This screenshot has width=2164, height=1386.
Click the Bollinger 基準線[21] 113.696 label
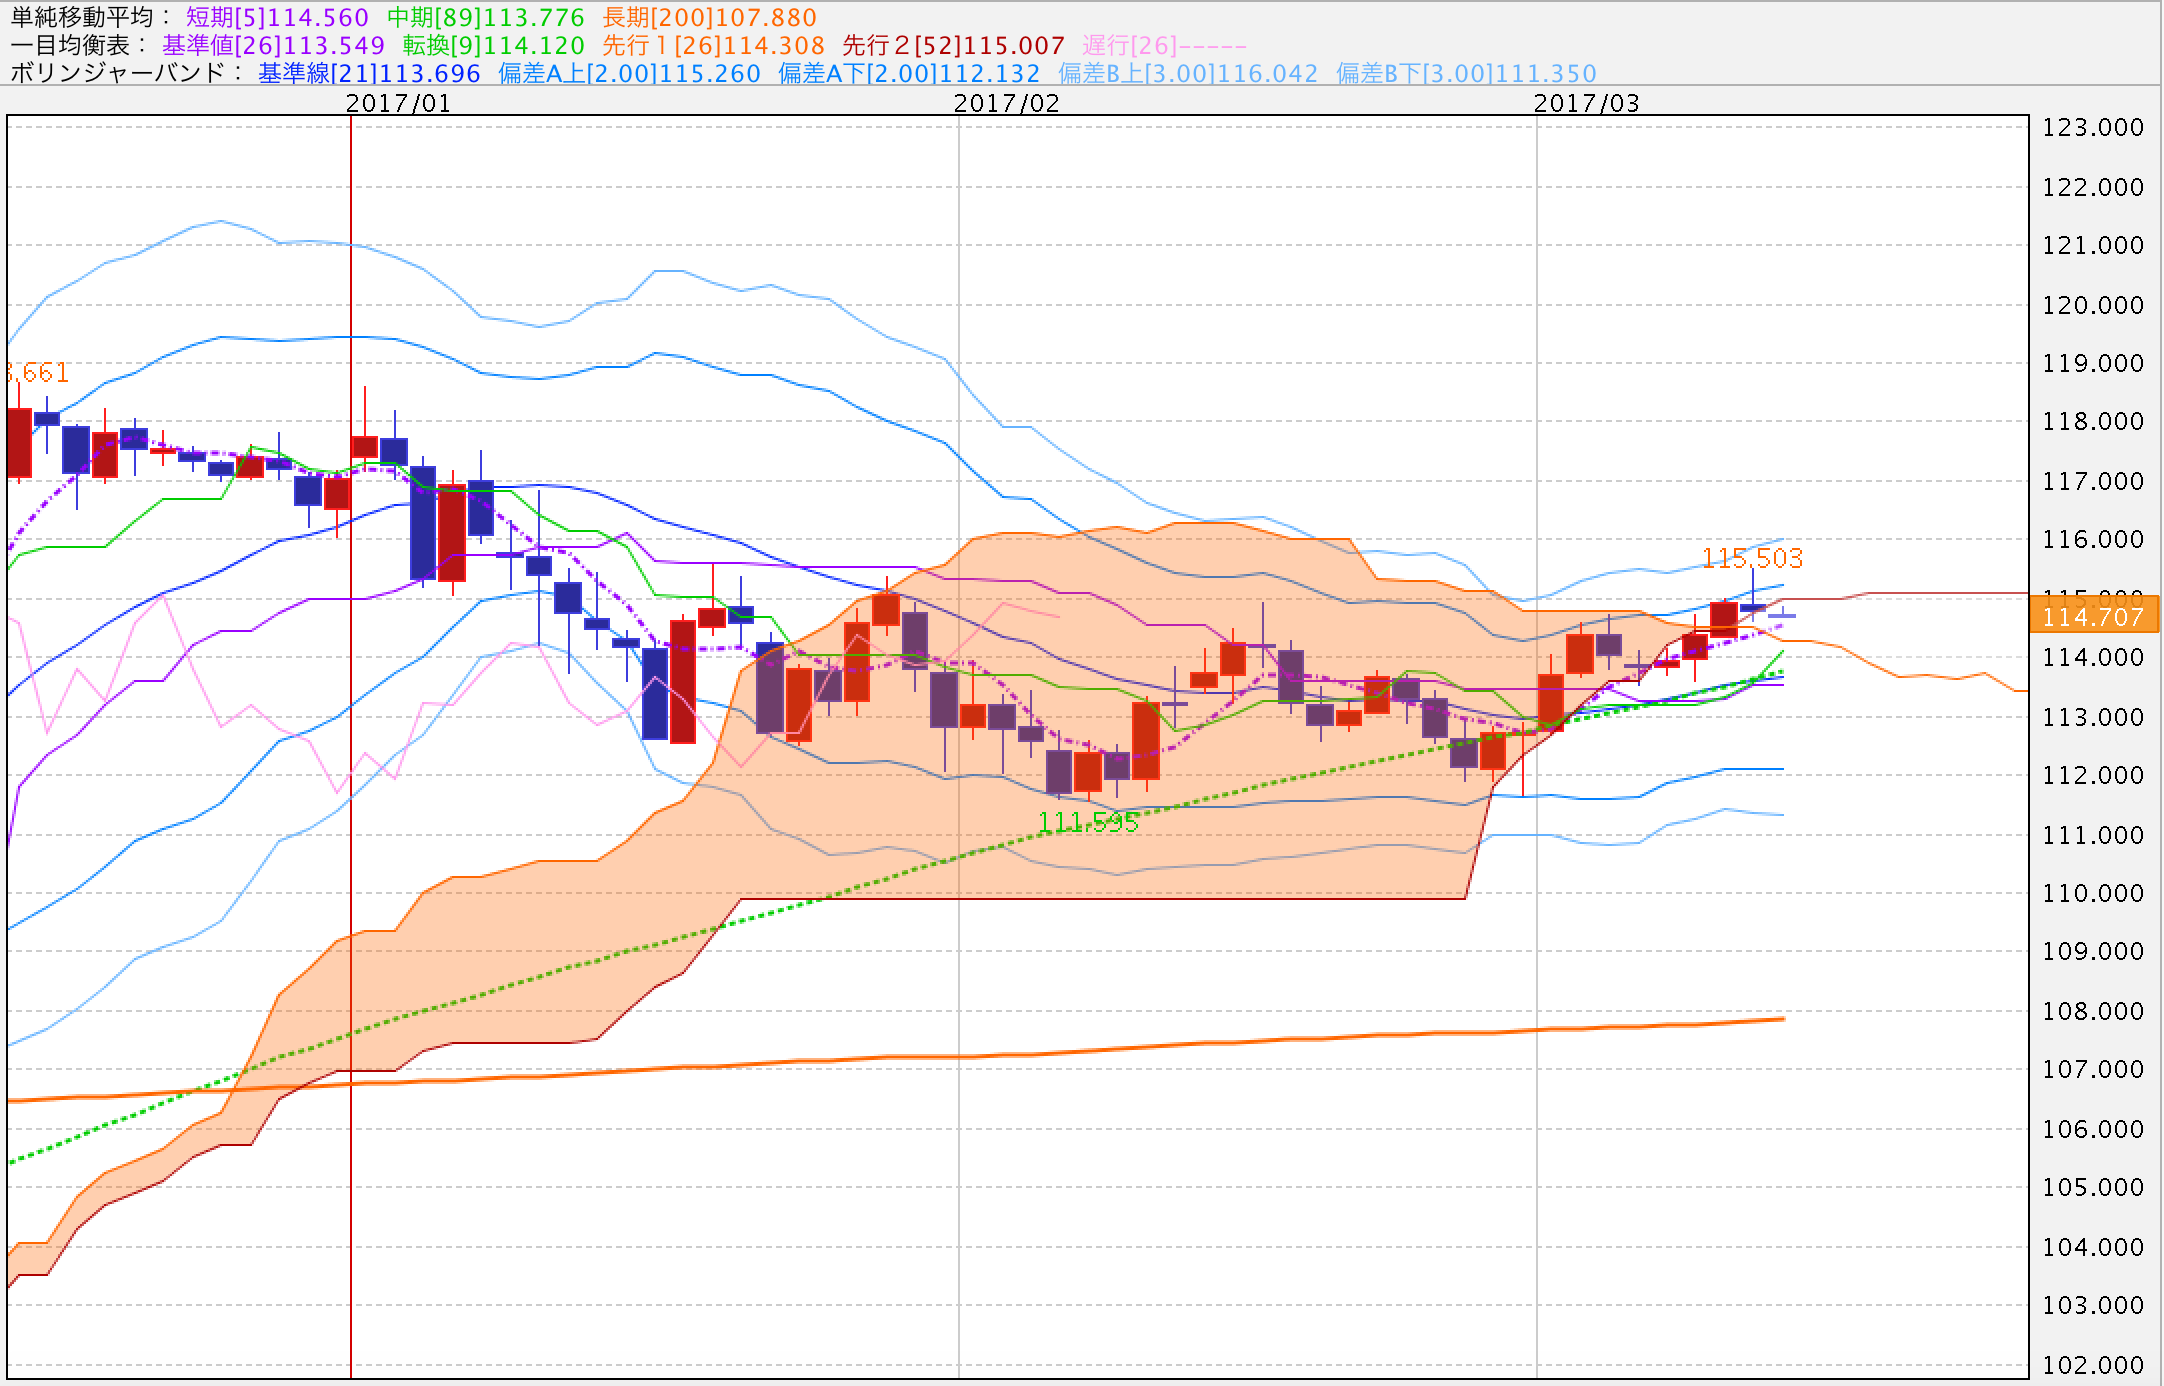(x=369, y=73)
